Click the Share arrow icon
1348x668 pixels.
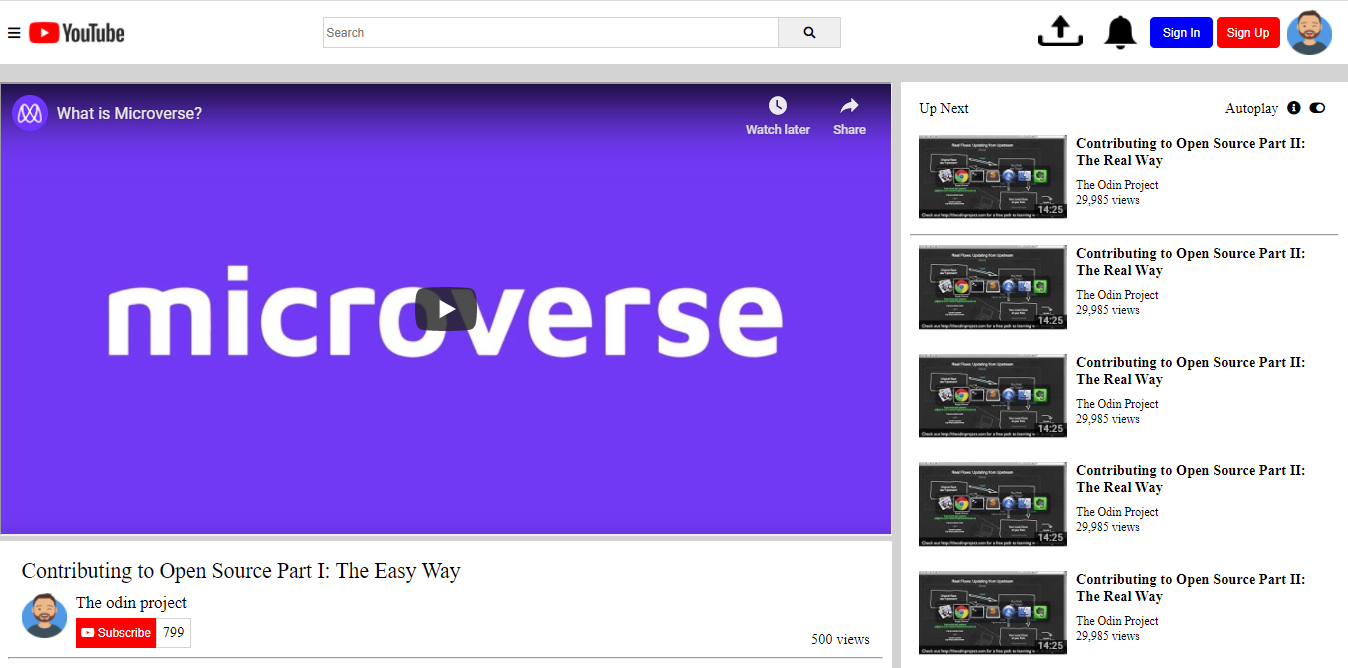849,106
